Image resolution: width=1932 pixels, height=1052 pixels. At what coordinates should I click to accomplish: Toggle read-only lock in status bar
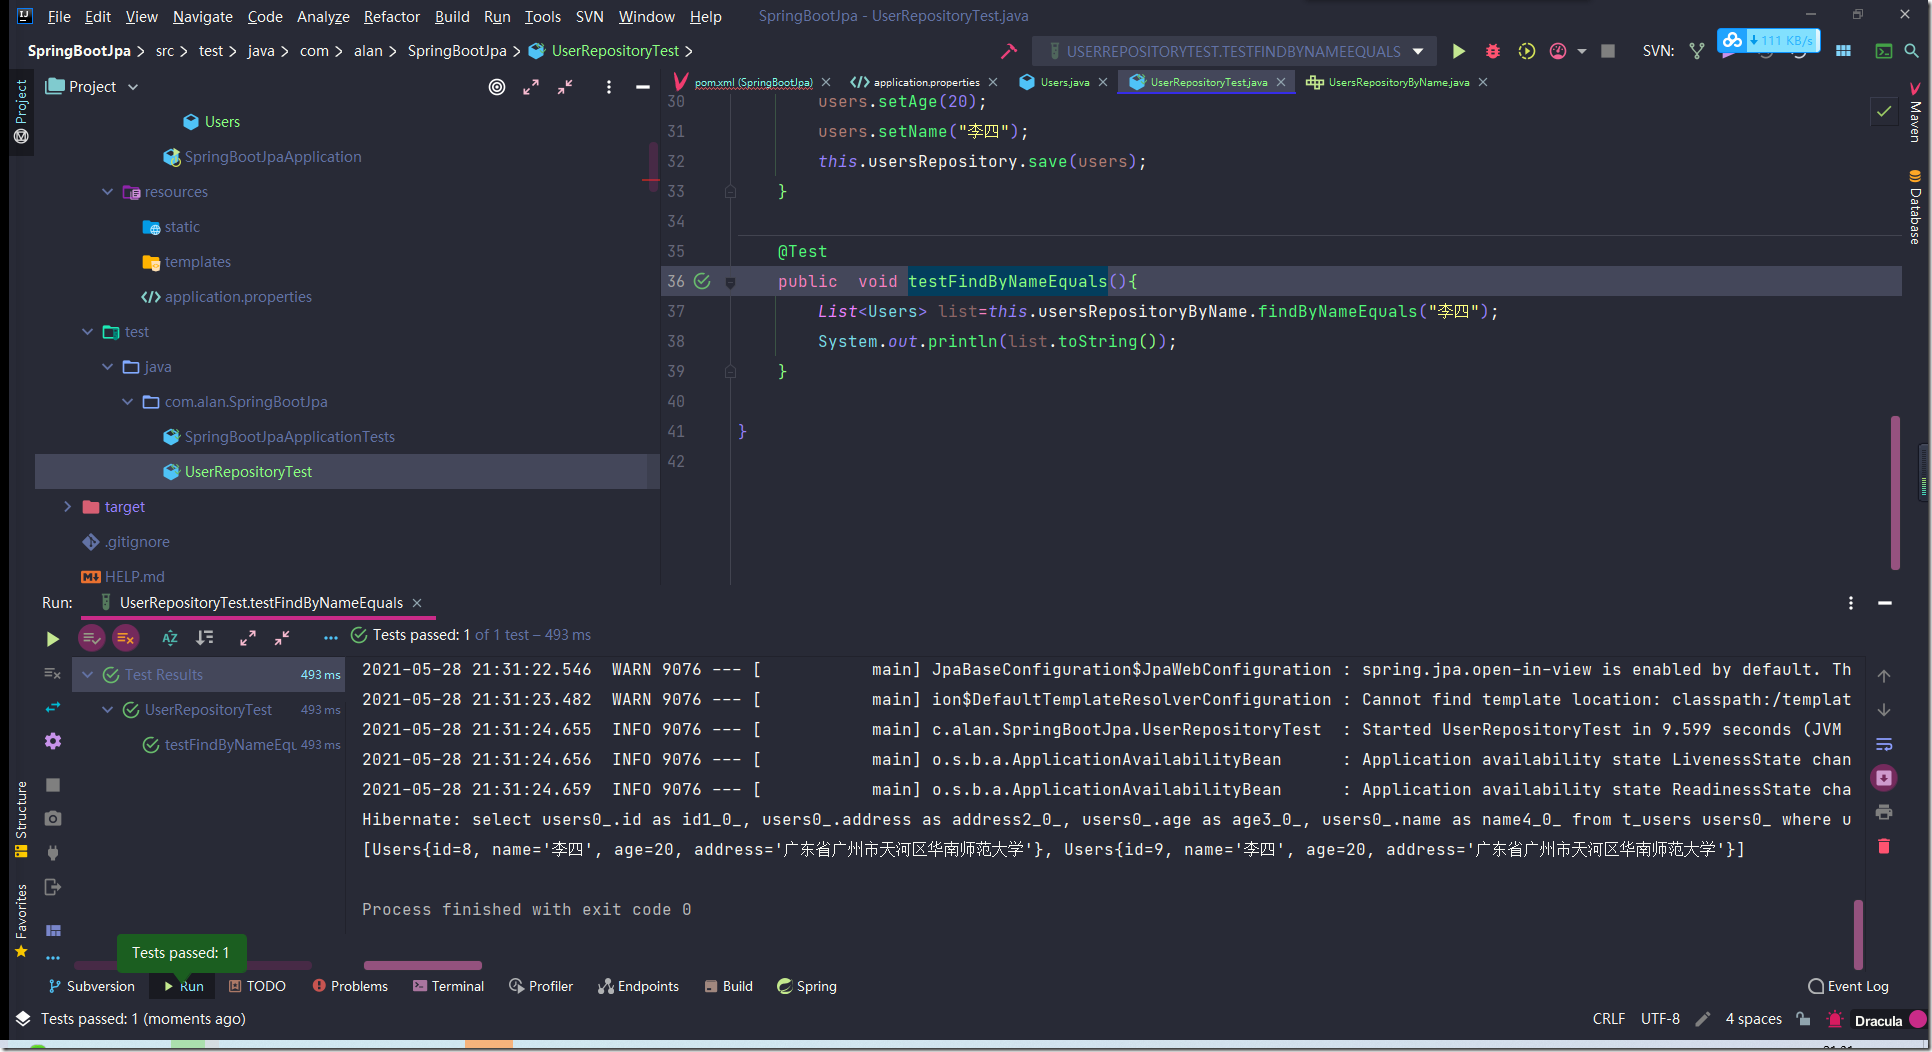(1803, 1019)
